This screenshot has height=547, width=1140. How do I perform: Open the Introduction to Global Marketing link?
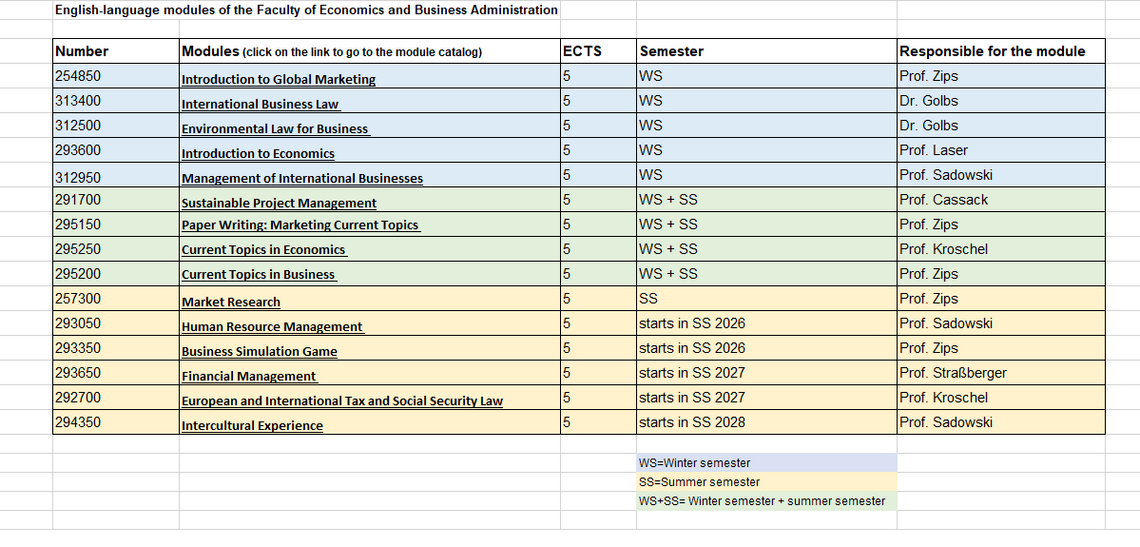278,80
